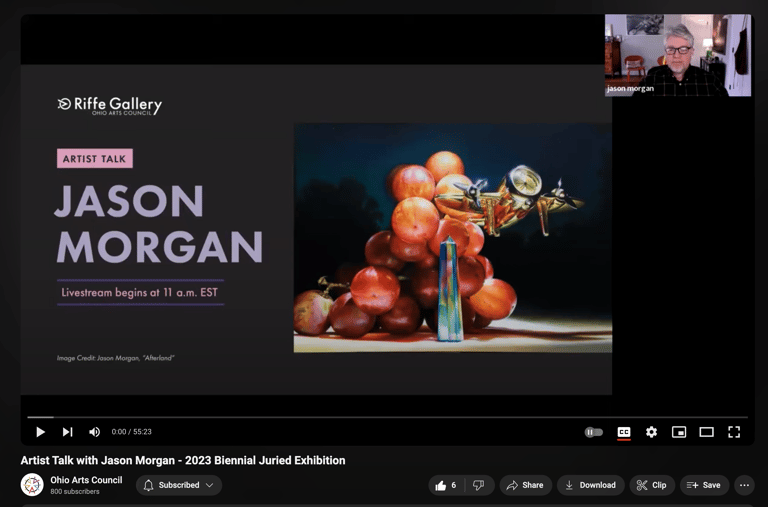This screenshot has height=507, width=768.
Task: Expand the Subscribed notification dropdown
Action: 179,485
